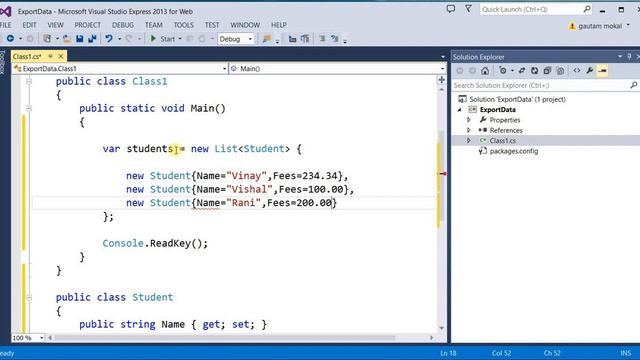
Task: Click Sync with Active Document icon
Action: coord(522,71)
